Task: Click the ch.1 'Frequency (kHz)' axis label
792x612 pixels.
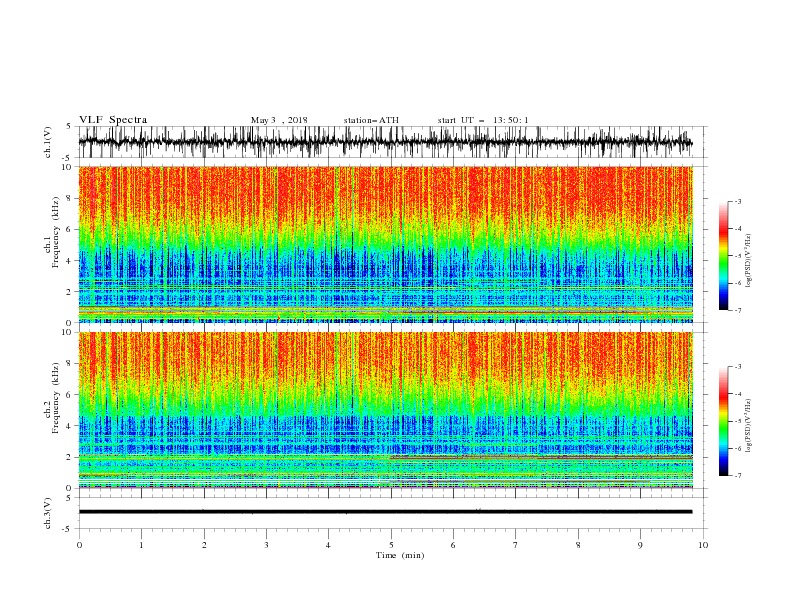Action: coord(56,230)
